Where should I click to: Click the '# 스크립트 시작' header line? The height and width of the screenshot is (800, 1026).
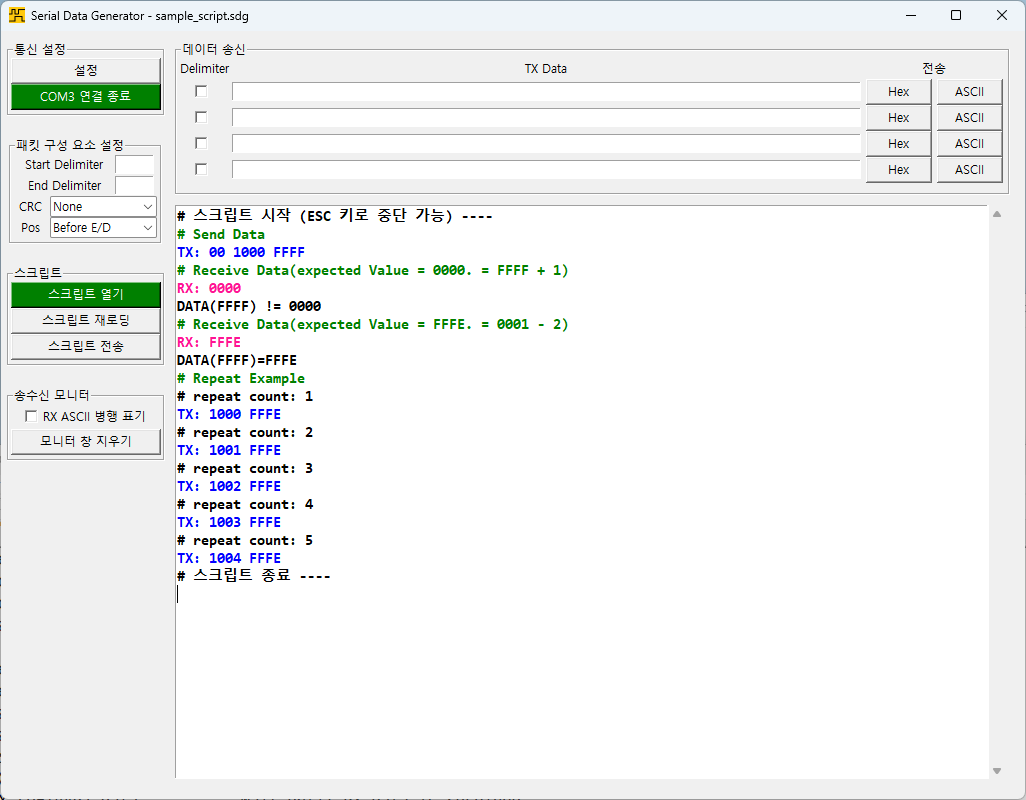pyautogui.click(x=334, y=215)
